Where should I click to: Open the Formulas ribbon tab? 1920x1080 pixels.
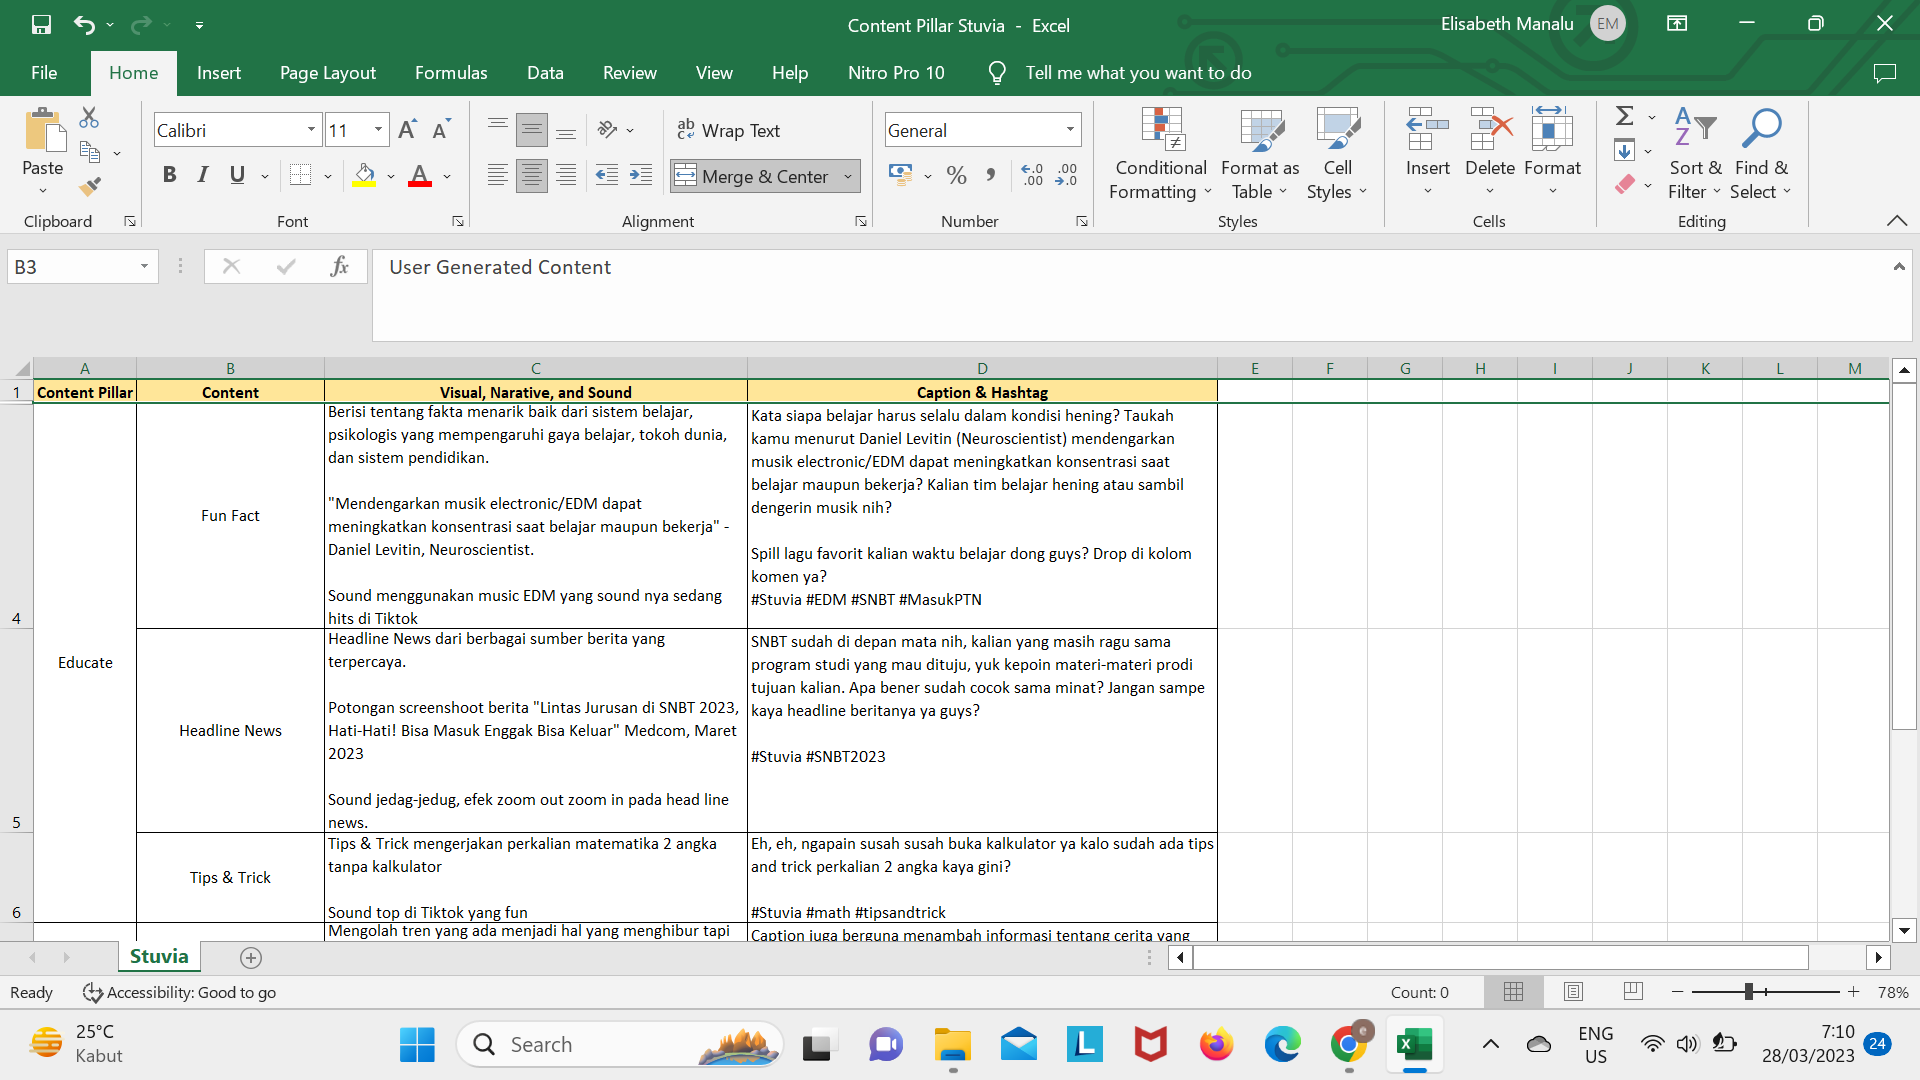451,73
